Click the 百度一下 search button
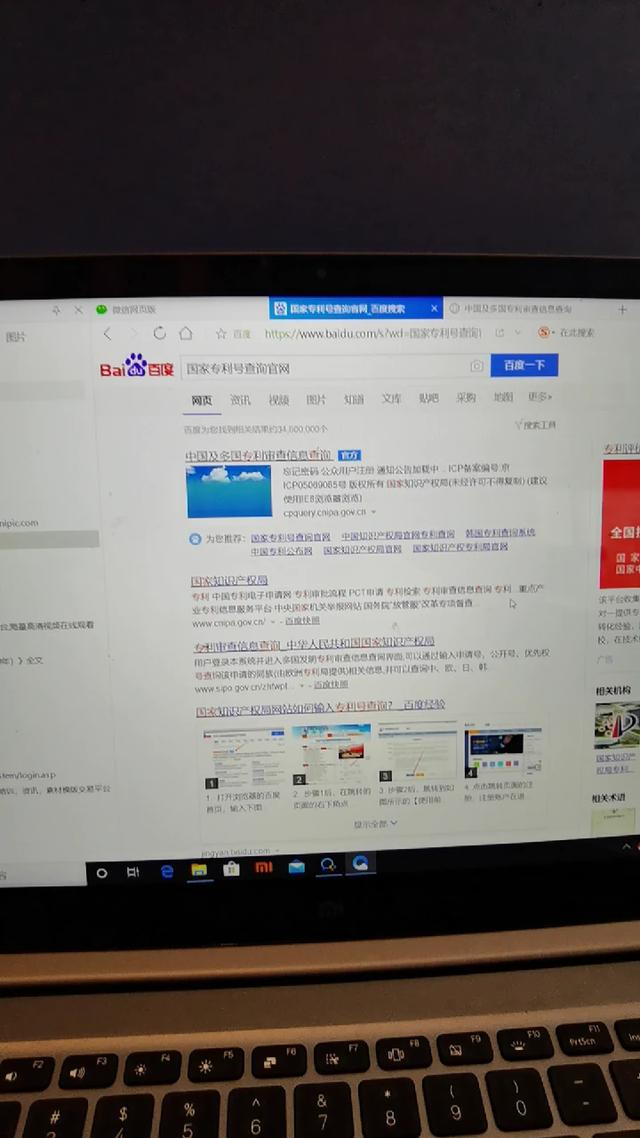 524,365
